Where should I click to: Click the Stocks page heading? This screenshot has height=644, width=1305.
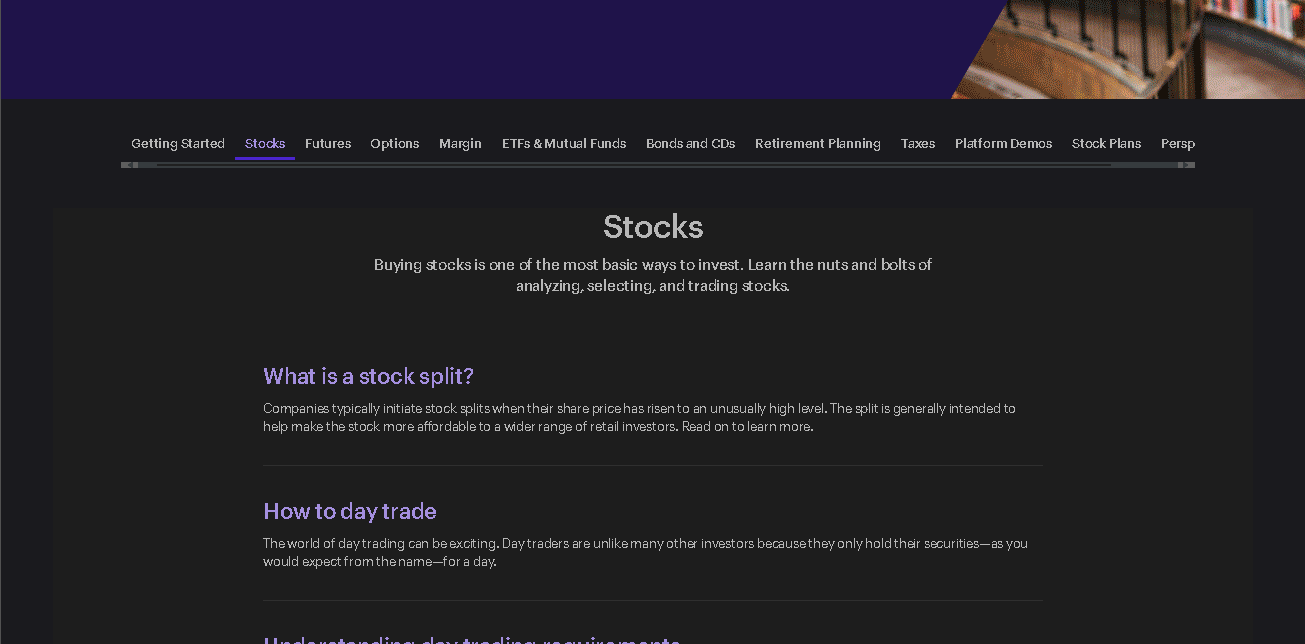(652, 227)
